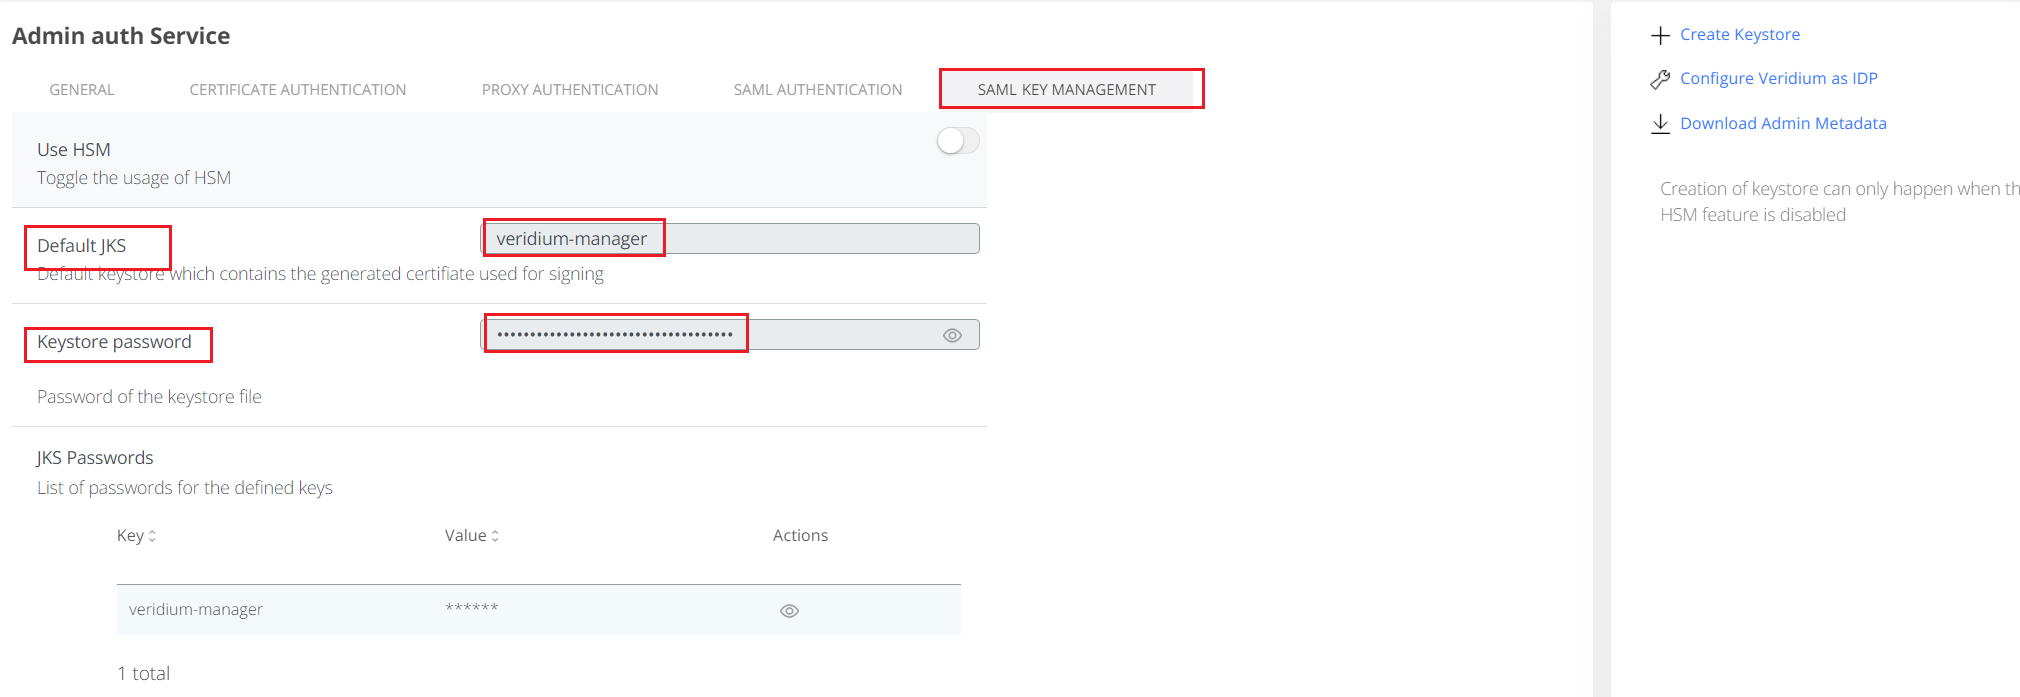Click the Create Keystore link
The image size is (2020, 697).
click(x=1739, y=35)
